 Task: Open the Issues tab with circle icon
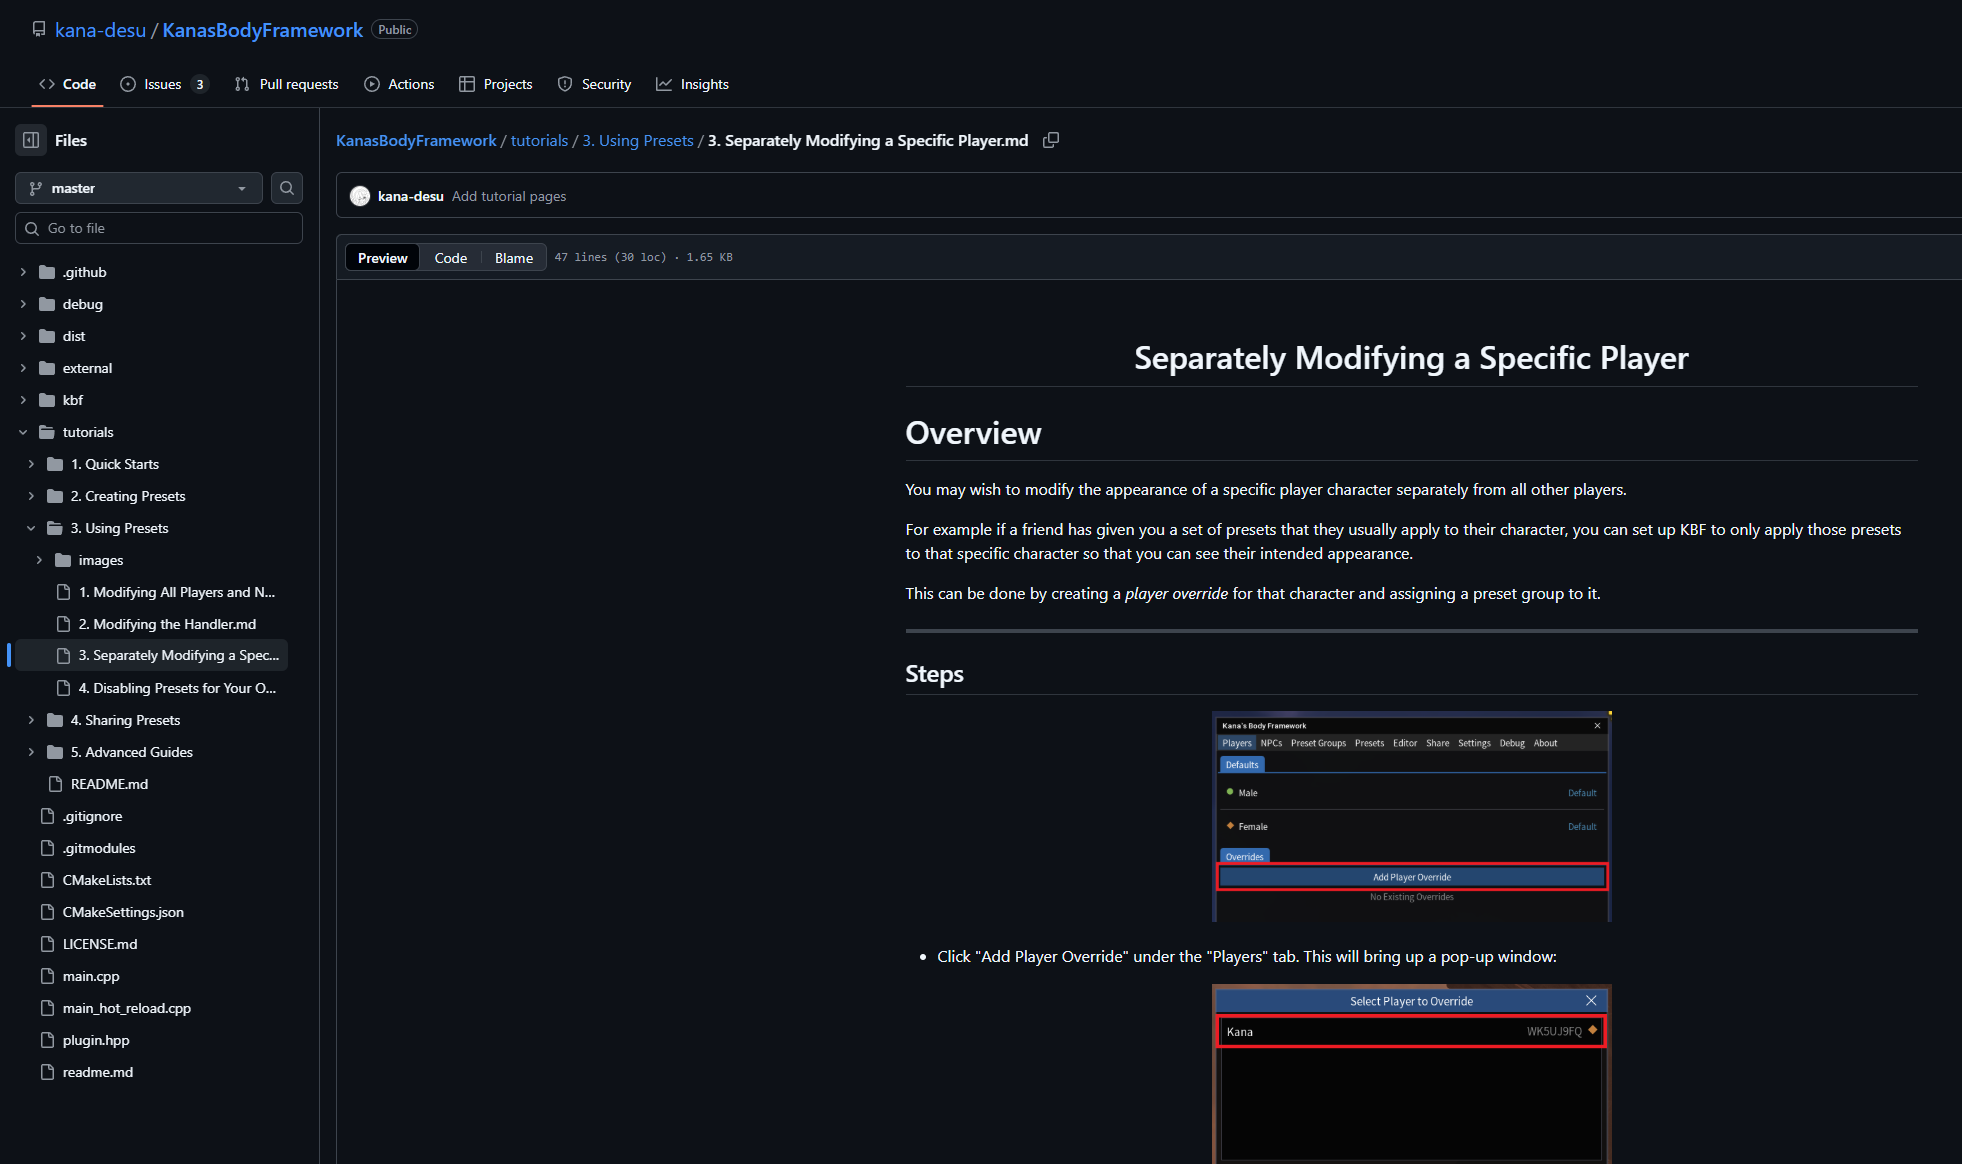tap(162, 84)
